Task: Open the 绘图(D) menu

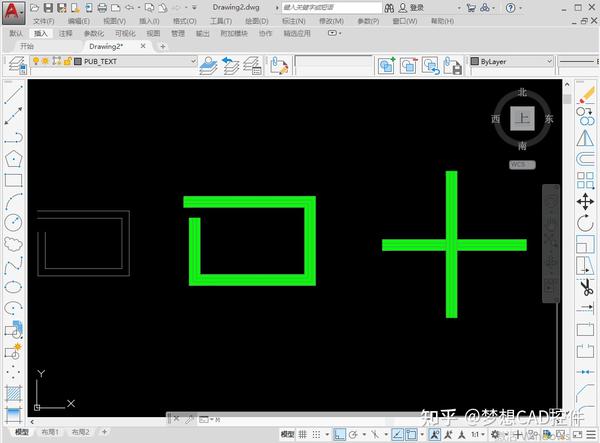Action: click(257, 21)
